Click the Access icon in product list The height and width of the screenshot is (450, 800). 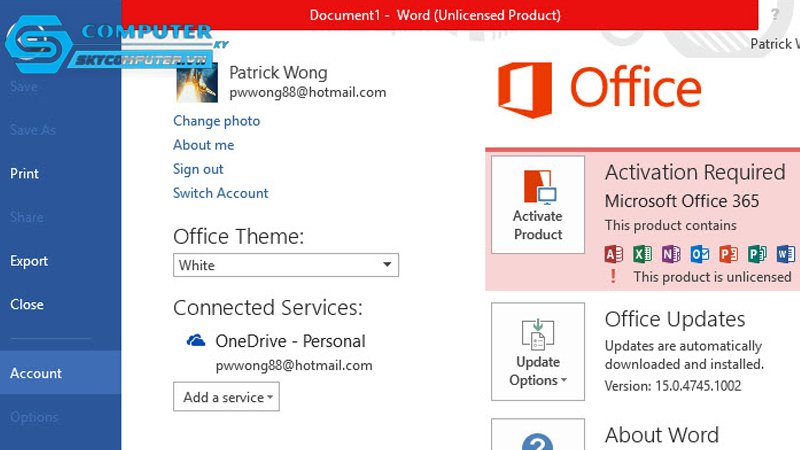tap(614, 254)
